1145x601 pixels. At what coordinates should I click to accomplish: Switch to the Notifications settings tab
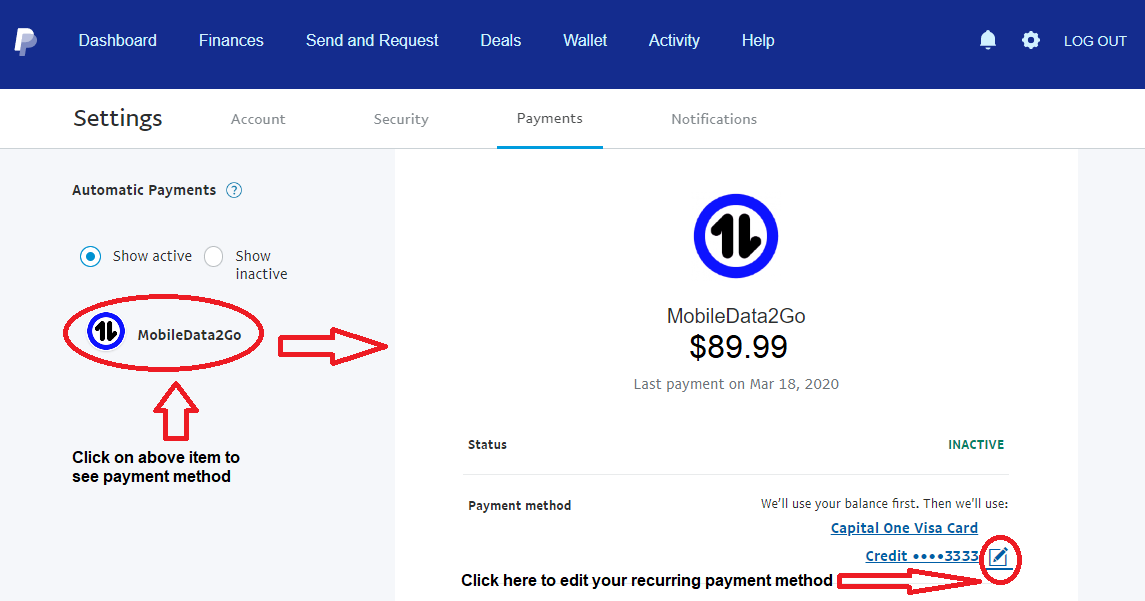tap(714, 119)
